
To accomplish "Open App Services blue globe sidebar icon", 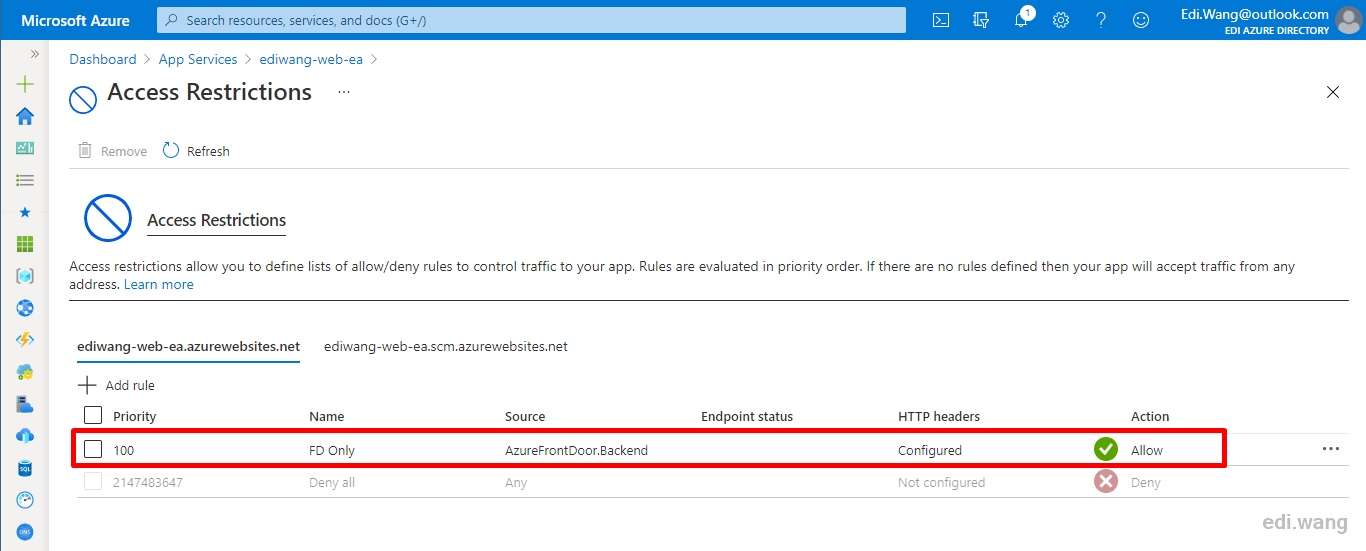I will (x=25, y=308).
